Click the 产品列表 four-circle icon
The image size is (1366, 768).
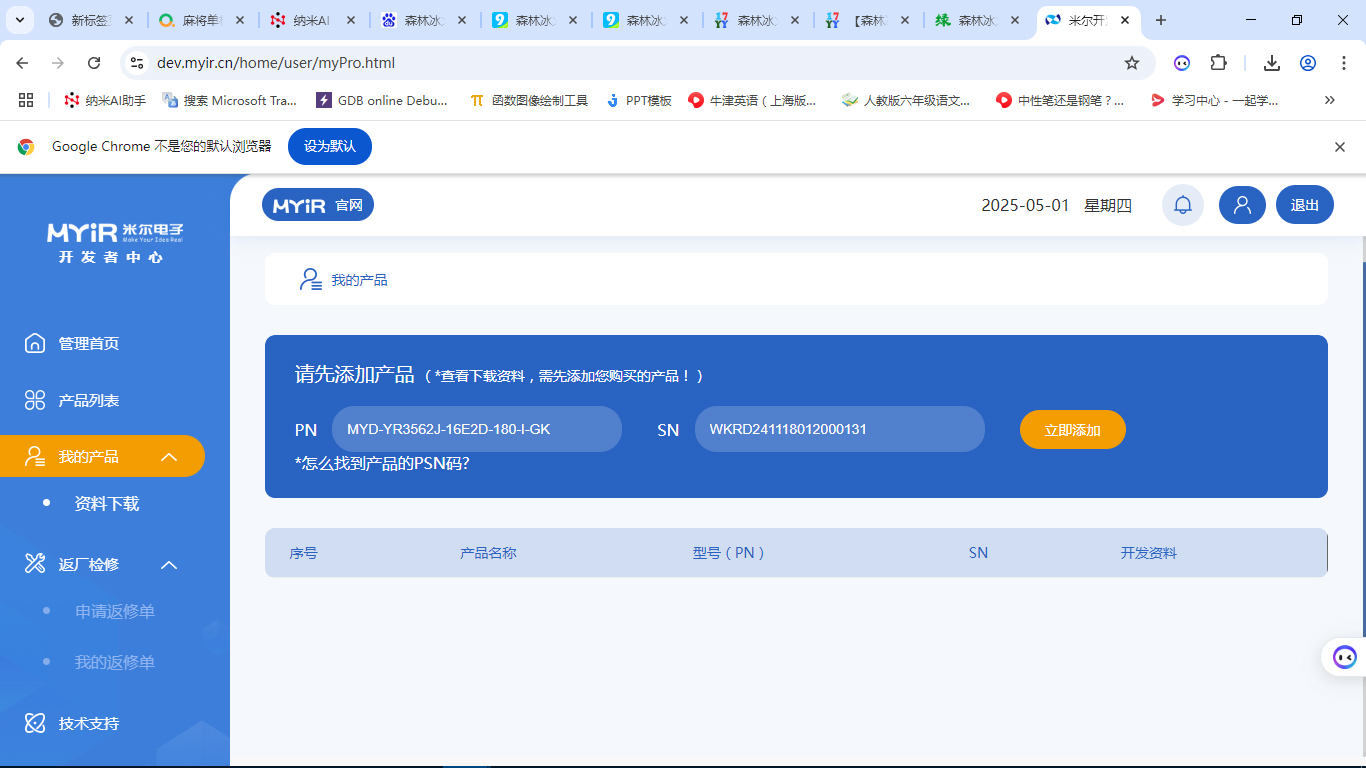(x=35, y=400)
